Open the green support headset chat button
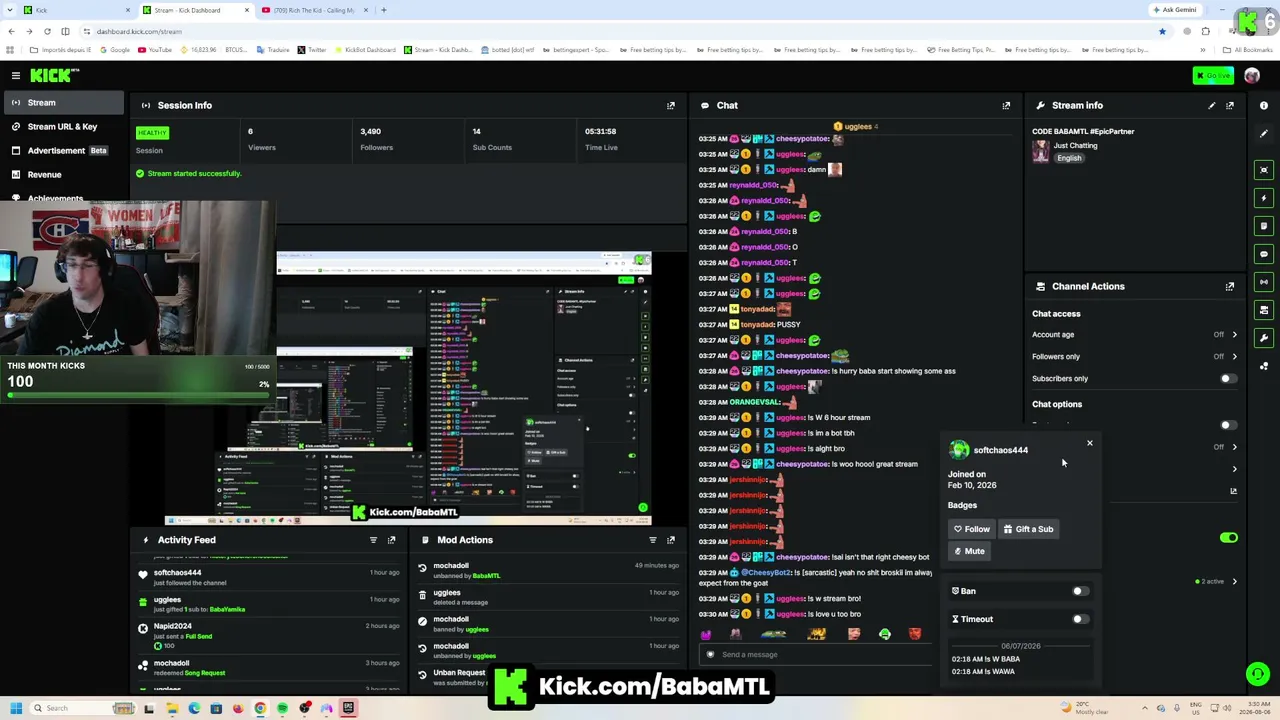Image resolution: width=1280 pixels, height=720 pixels. (1258, 674)
